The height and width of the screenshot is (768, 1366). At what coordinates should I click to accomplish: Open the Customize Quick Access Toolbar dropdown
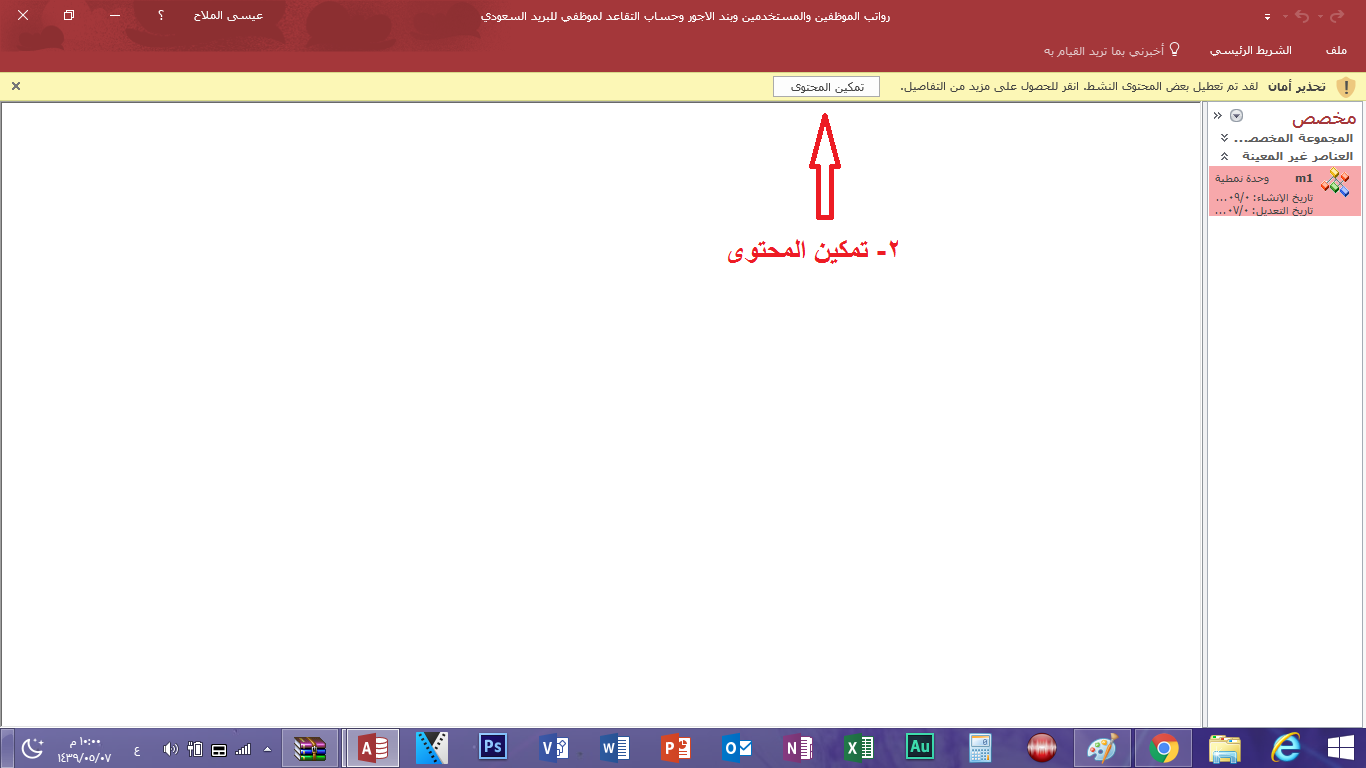tap(1268, 17)
